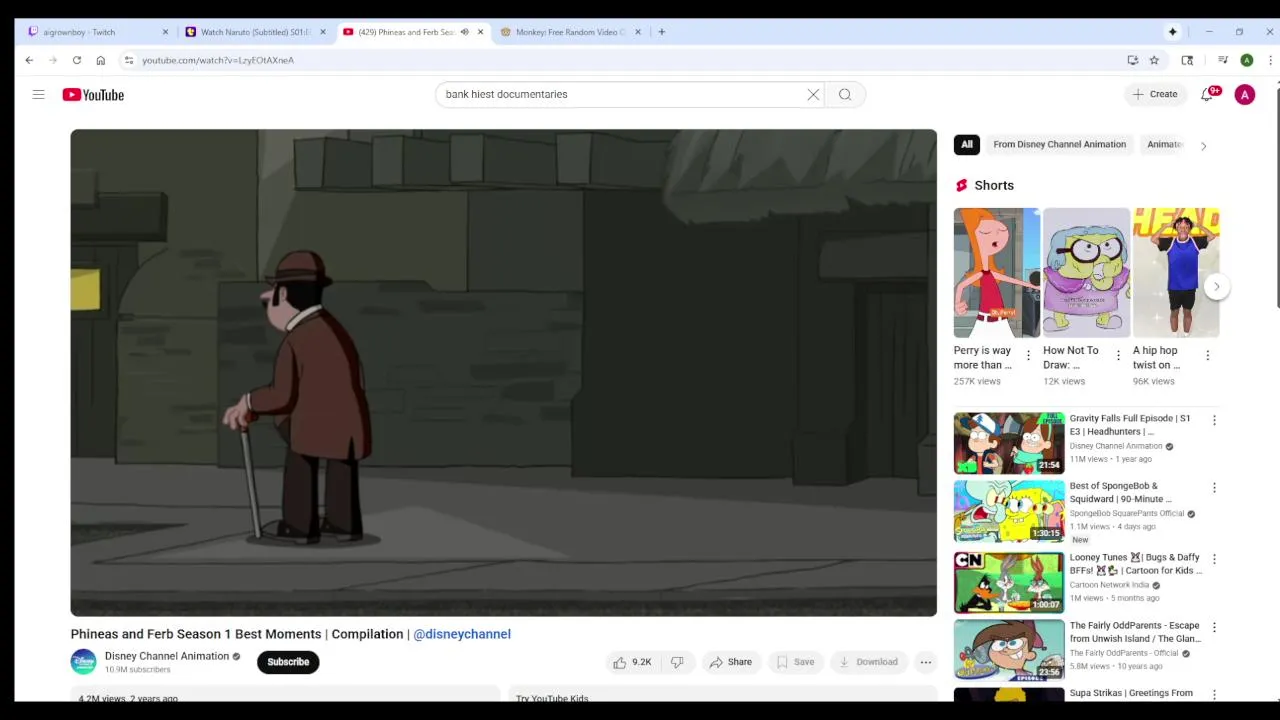Image resolution: width=1280 pixels, height=720 pixels.
Task: Select From Disney Channel Animation chip
Action: click(1059, 144)
